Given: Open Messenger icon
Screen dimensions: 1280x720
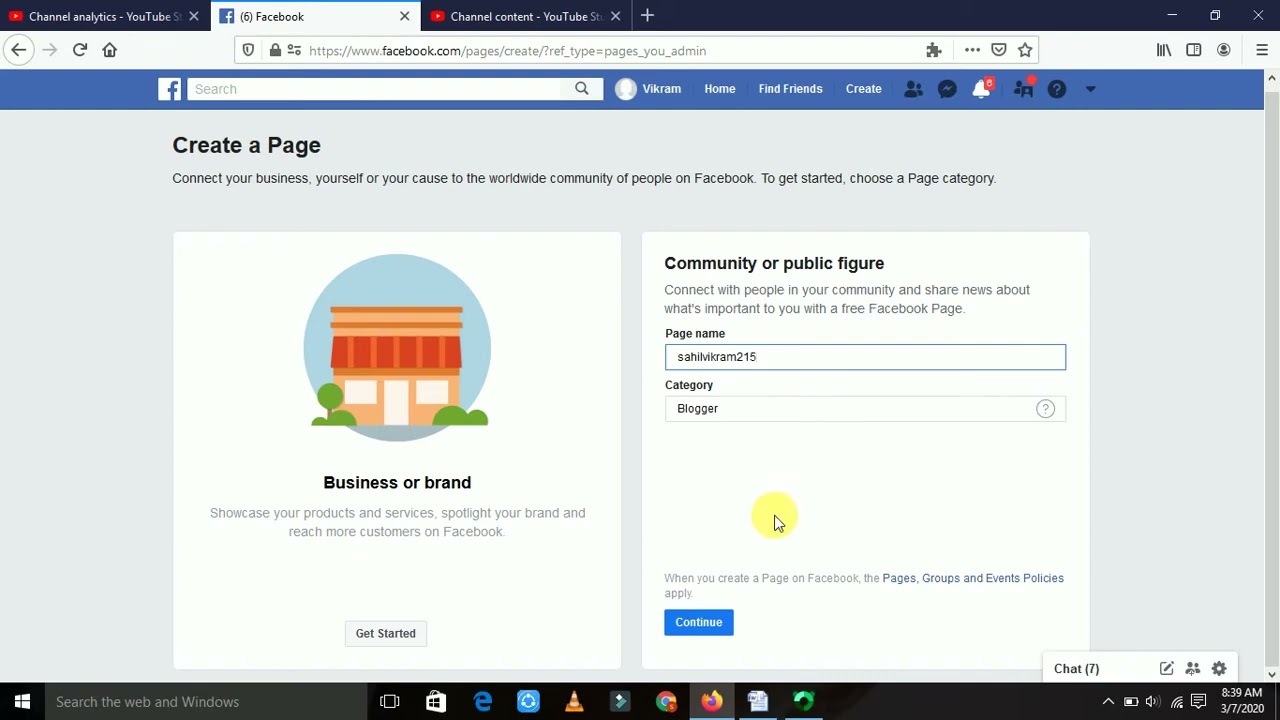Looking at the screenshot, I should (947, 89).
